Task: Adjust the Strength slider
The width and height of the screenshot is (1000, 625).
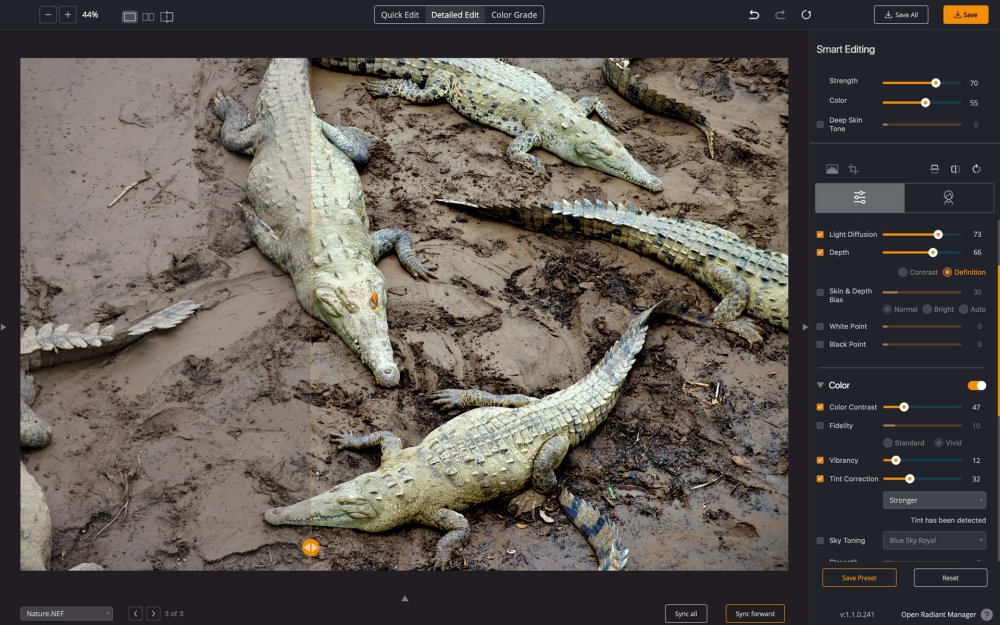Action: (x=922, y=83)
